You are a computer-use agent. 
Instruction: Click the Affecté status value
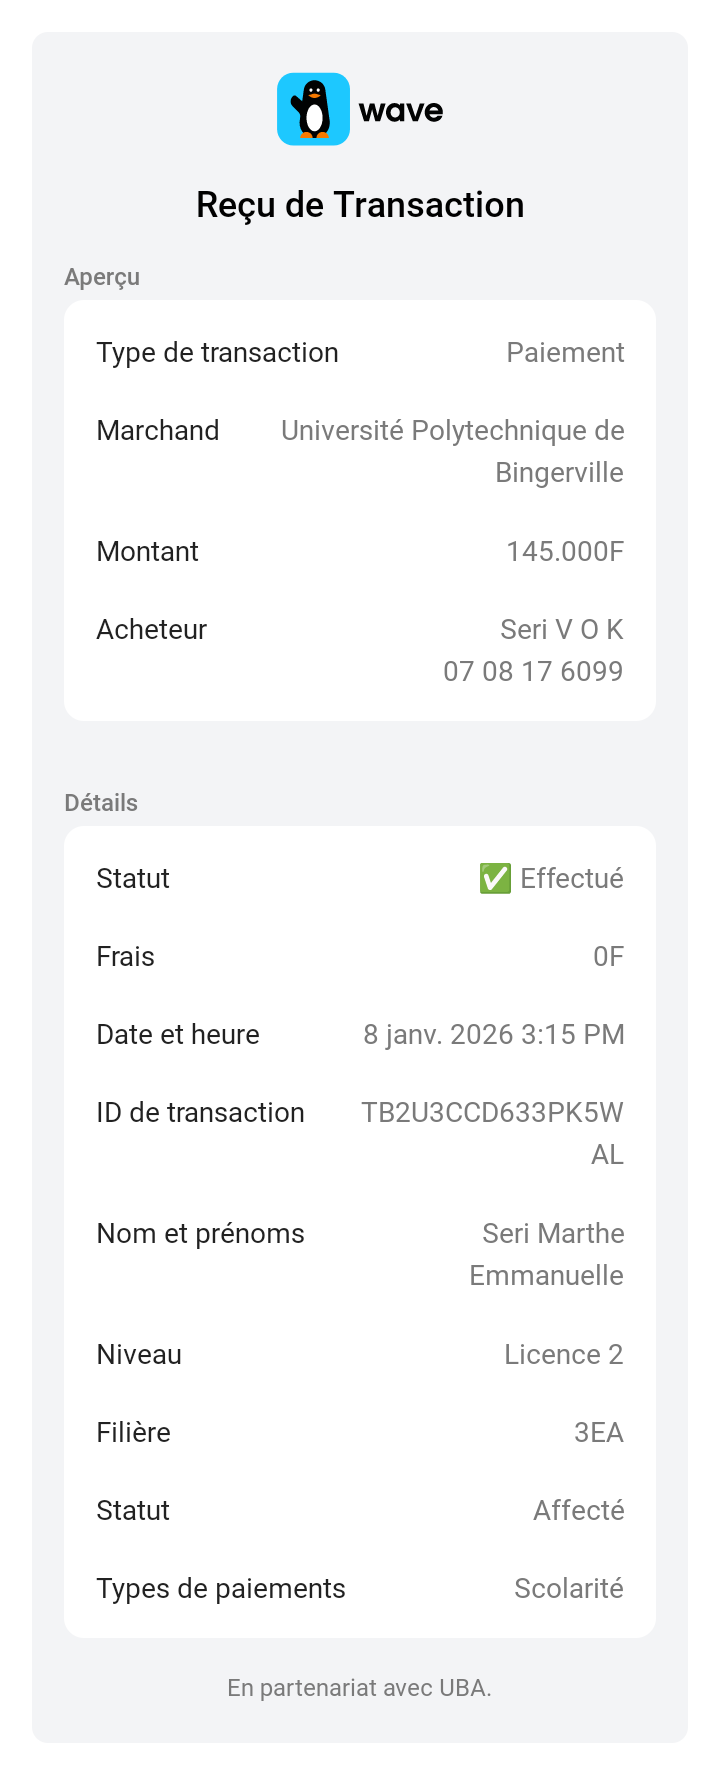578,1510
